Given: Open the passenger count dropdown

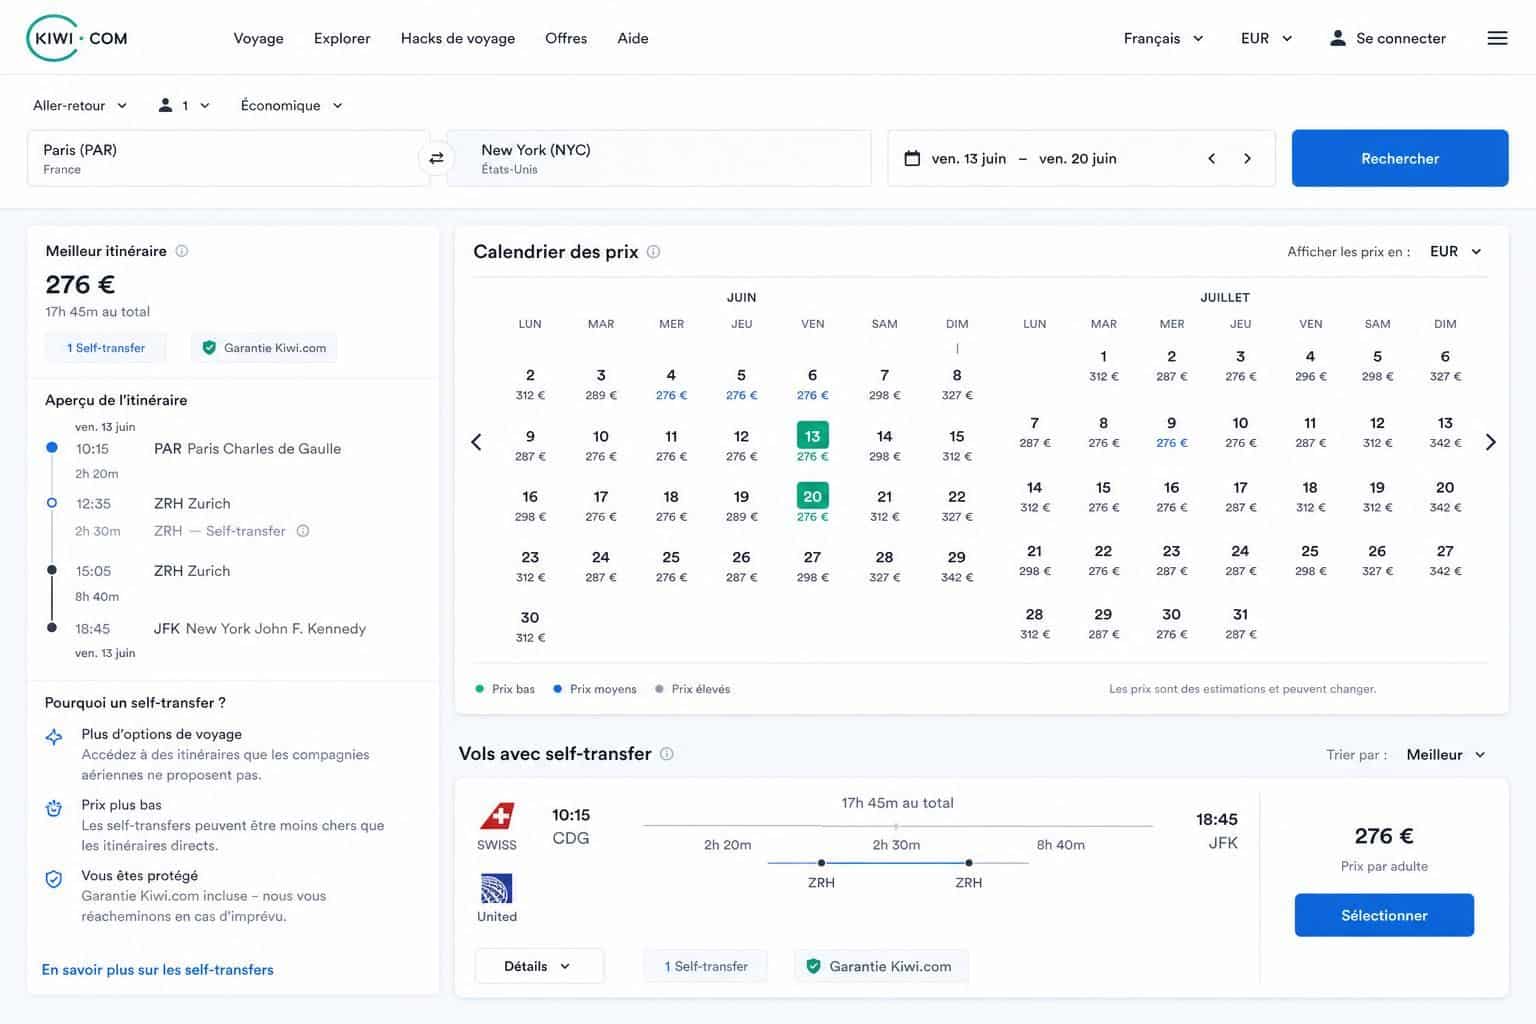Looking at the screenshot, I should (x=185, y=105).
